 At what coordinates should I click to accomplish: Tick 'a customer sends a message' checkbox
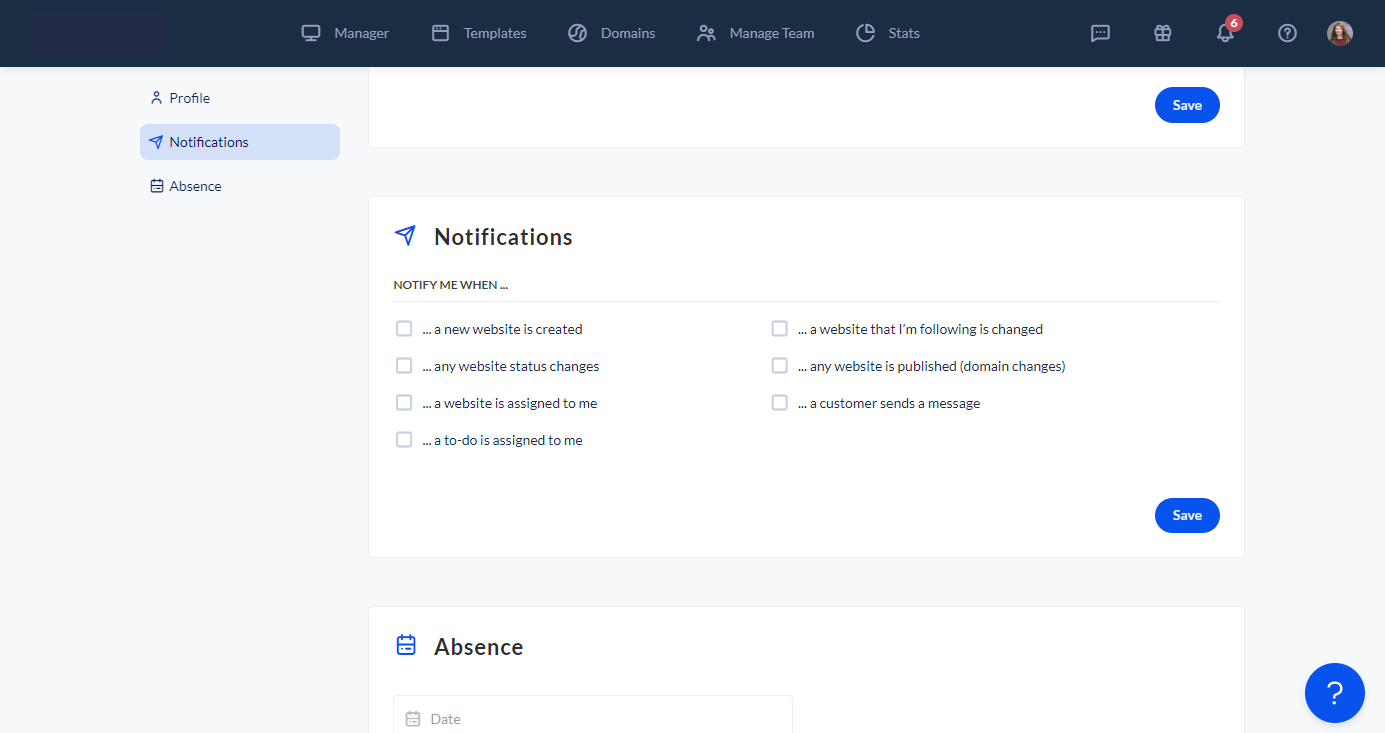[779, 403]
